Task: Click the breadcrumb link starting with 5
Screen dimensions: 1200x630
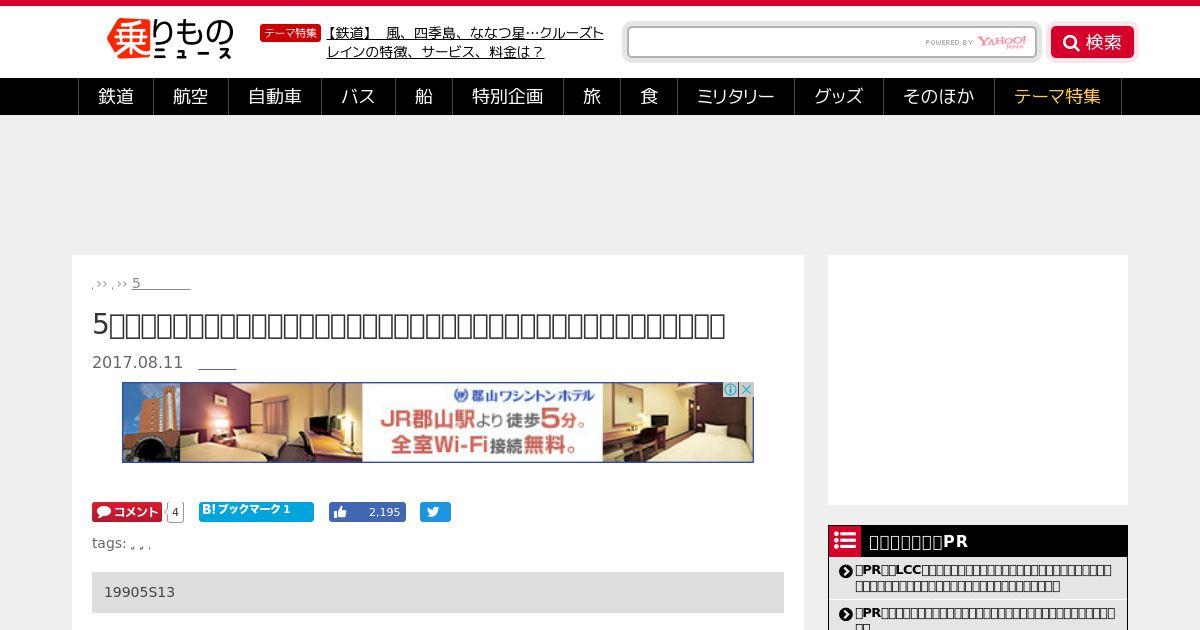Action: point(161,283)
